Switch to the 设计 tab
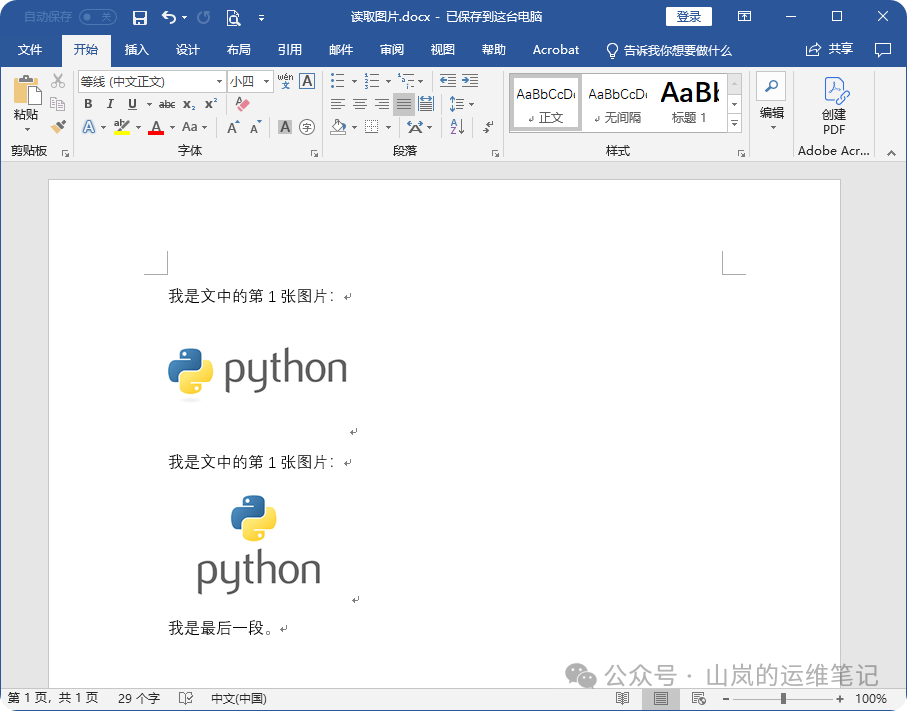Viewport: 907px width, 711px height. [187, 50]
